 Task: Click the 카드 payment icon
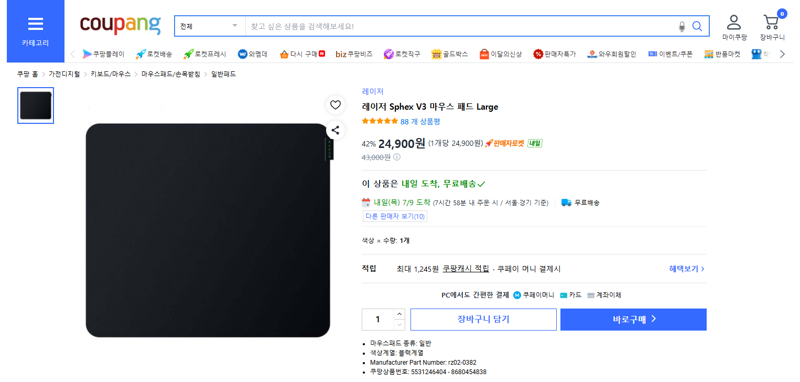coord(564,295)
